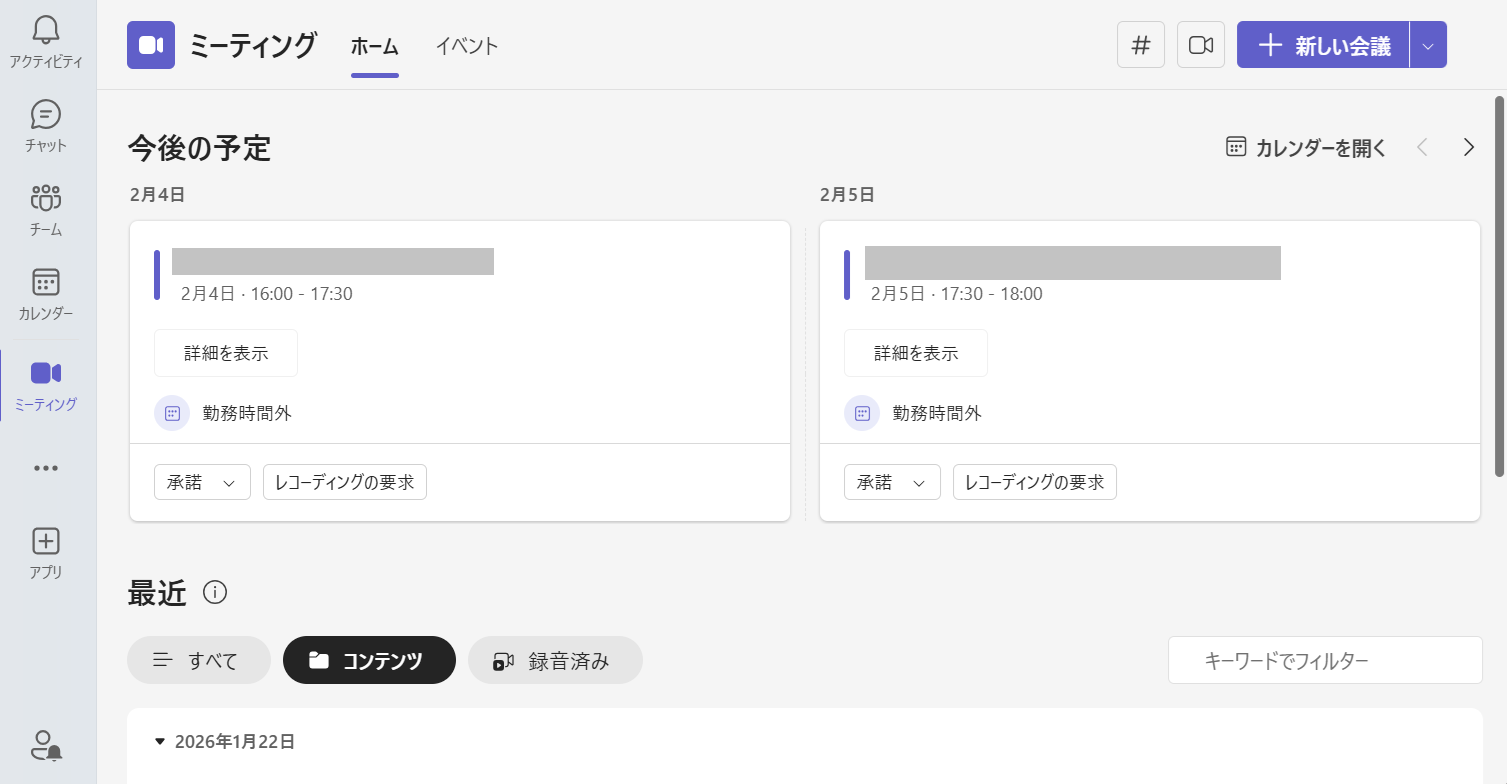Open the 新しい会議 dropdown arrow
This screenshot has width=1507, height=784.
pos(1430,44)
